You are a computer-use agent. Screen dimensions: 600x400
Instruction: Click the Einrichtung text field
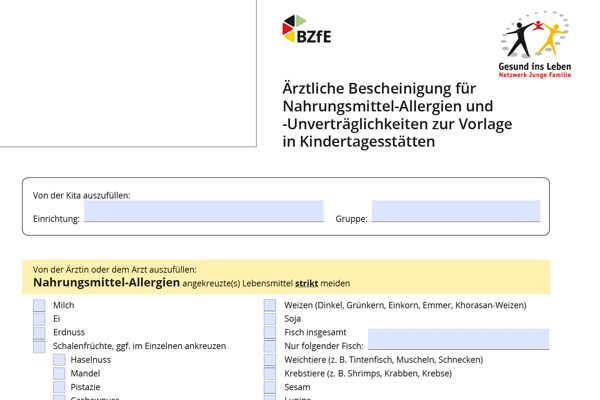[203, 212]
